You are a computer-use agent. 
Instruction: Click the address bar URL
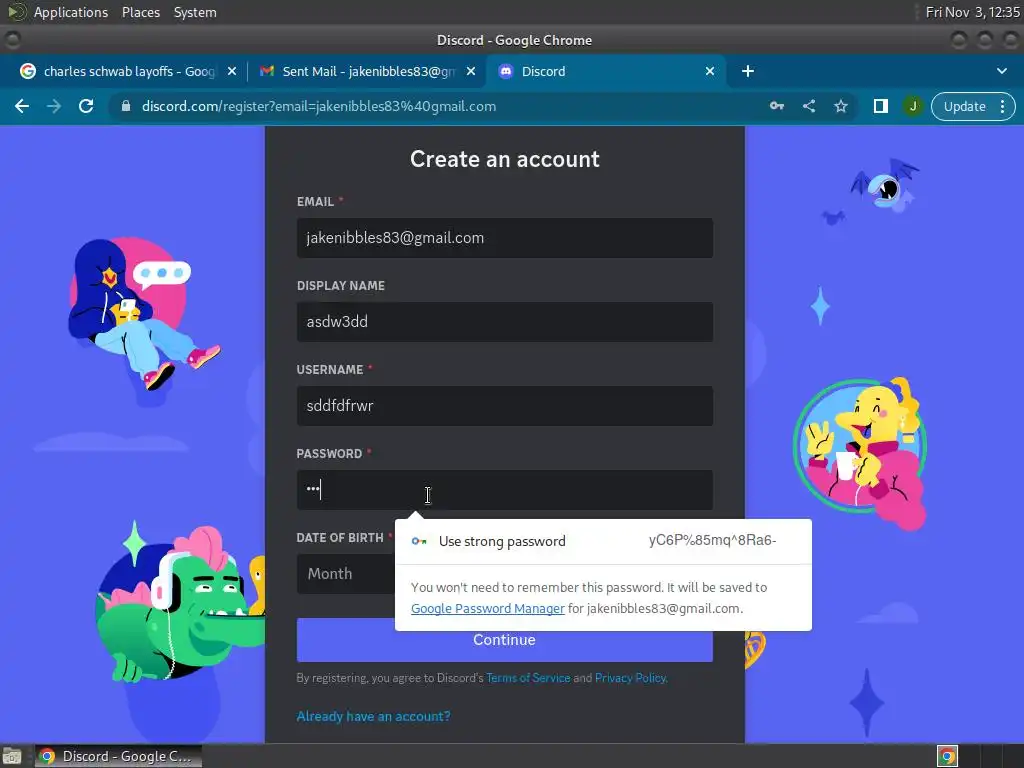[319, 106]
